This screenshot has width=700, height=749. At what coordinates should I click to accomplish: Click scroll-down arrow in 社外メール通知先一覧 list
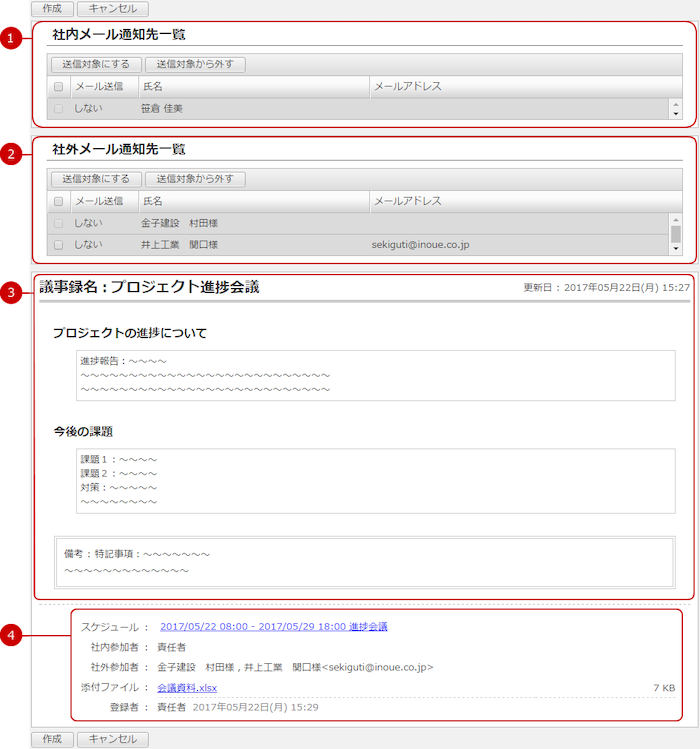pos(676,249)
